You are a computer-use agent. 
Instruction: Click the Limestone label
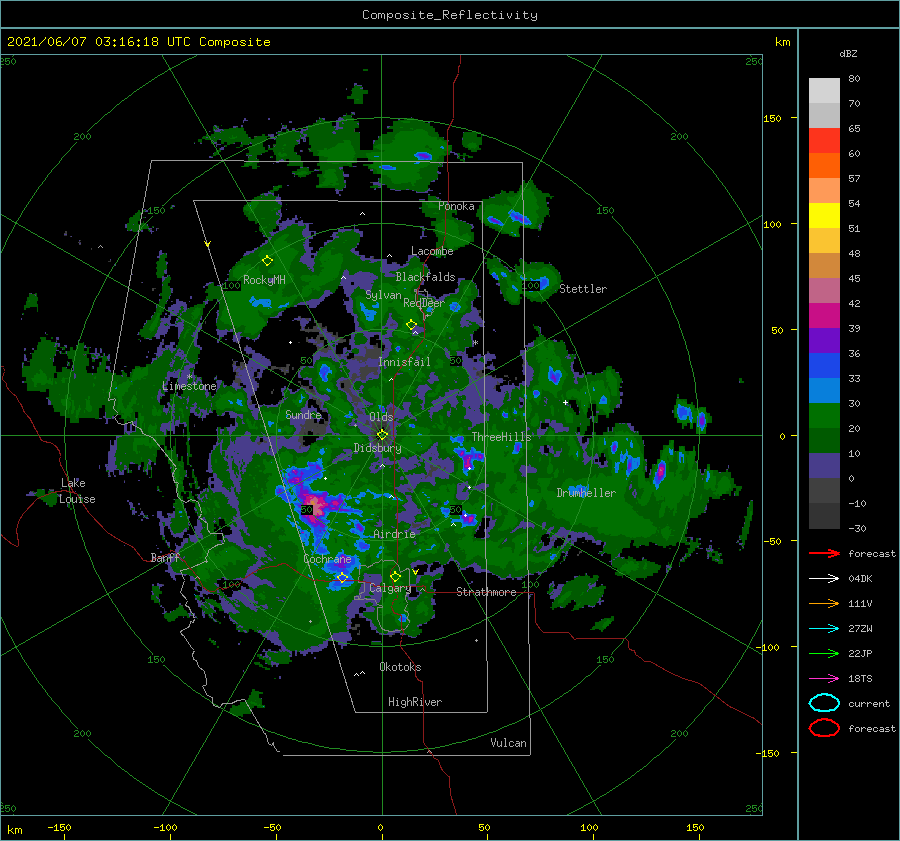[189, 386]
